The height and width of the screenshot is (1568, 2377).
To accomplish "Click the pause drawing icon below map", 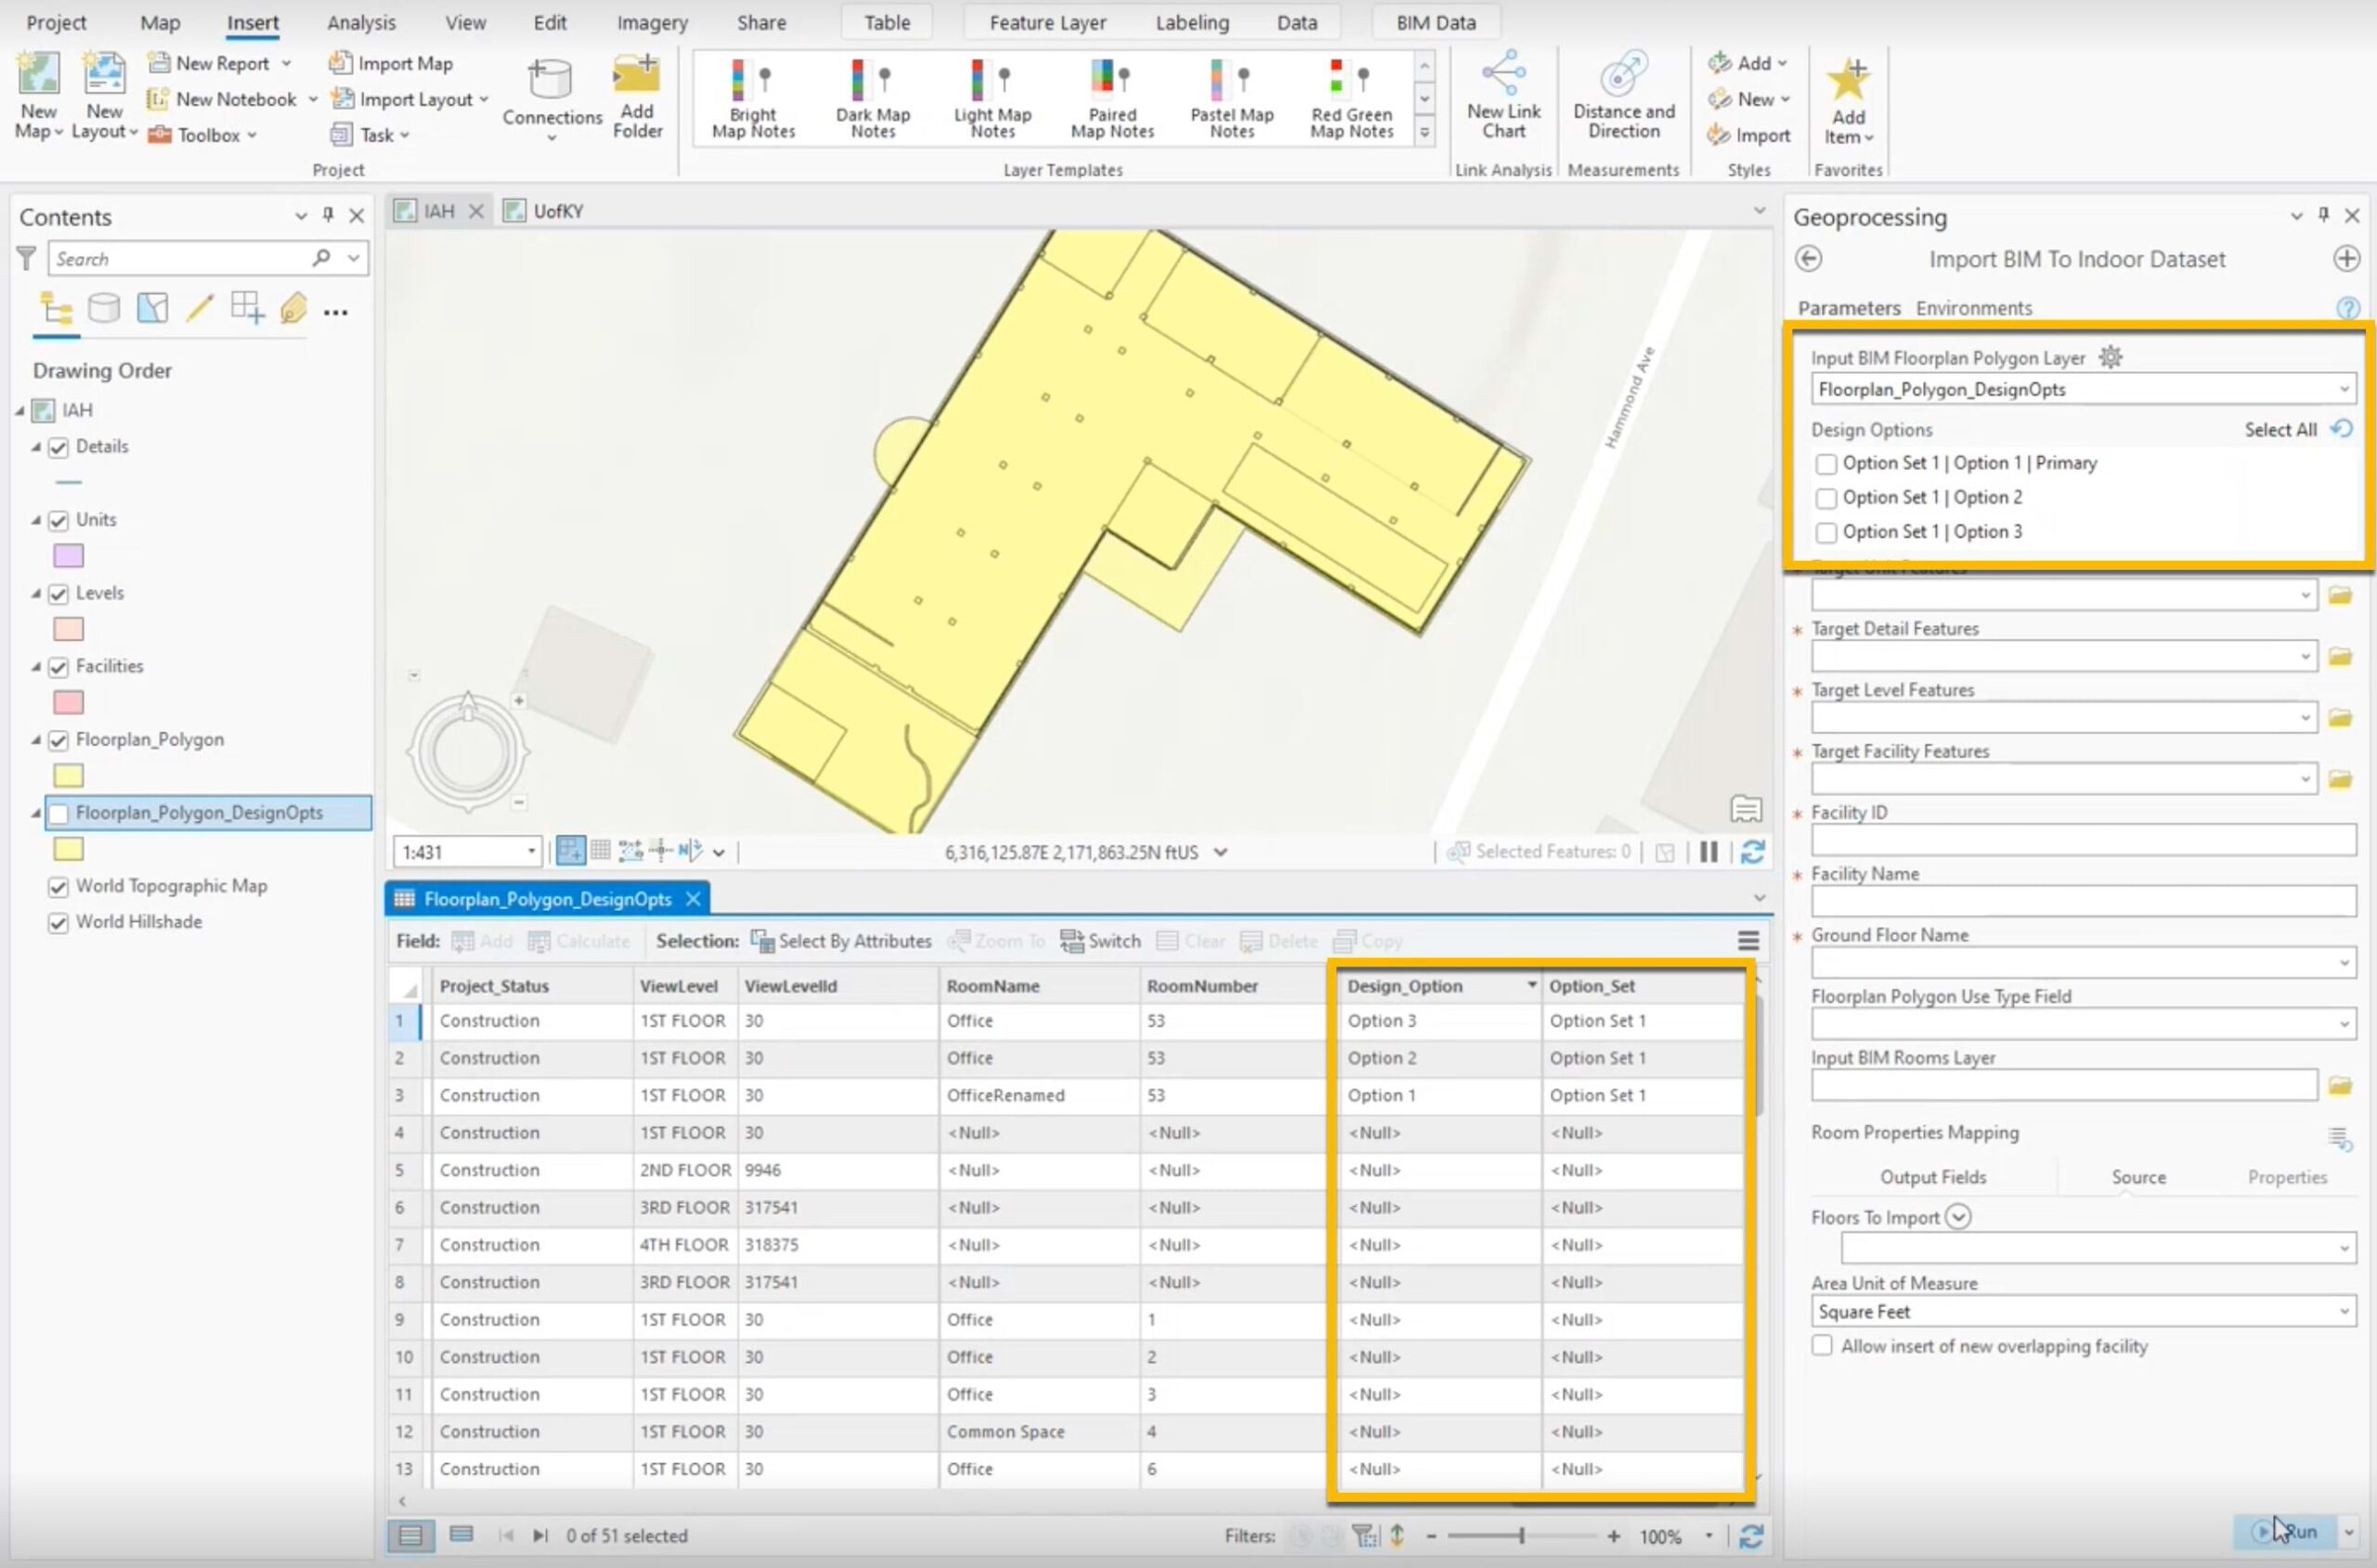I will [1708, 852].
